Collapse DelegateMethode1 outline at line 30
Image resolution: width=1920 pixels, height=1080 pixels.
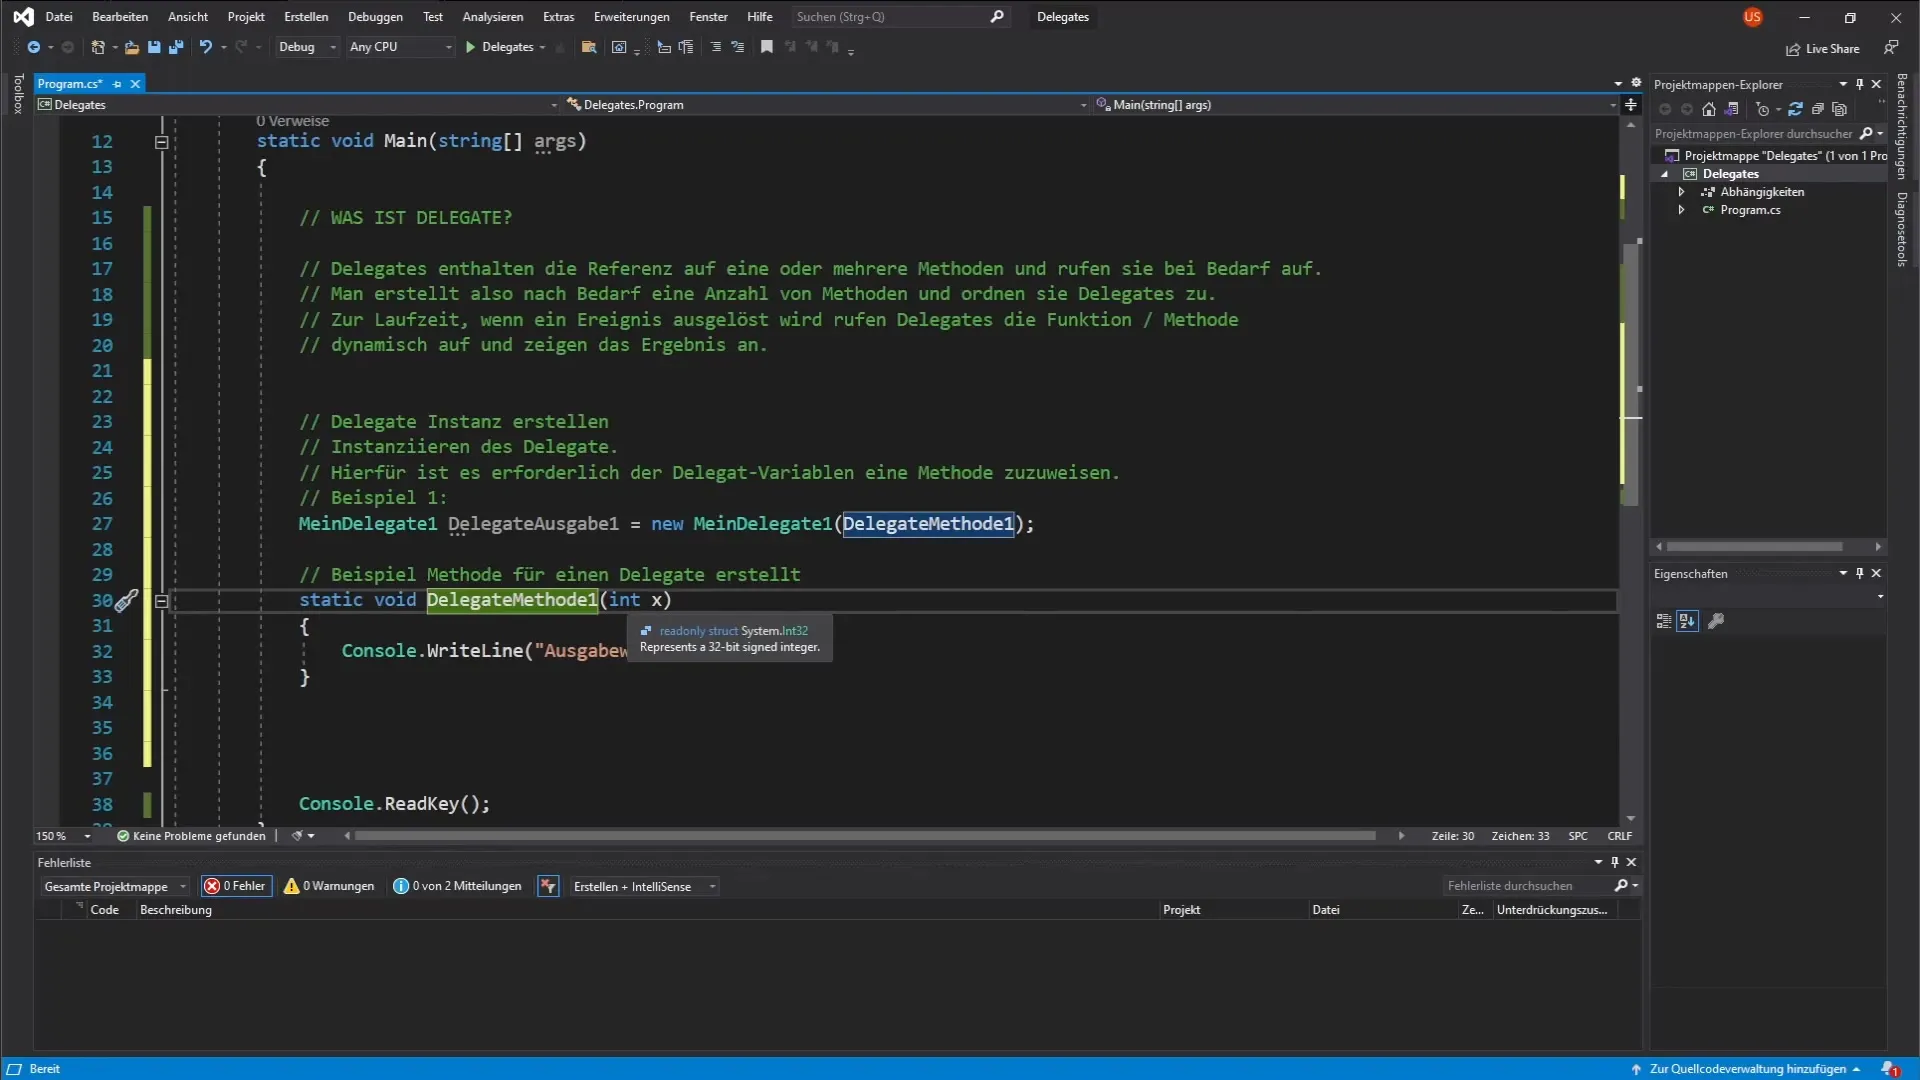[x=161, y=601]
